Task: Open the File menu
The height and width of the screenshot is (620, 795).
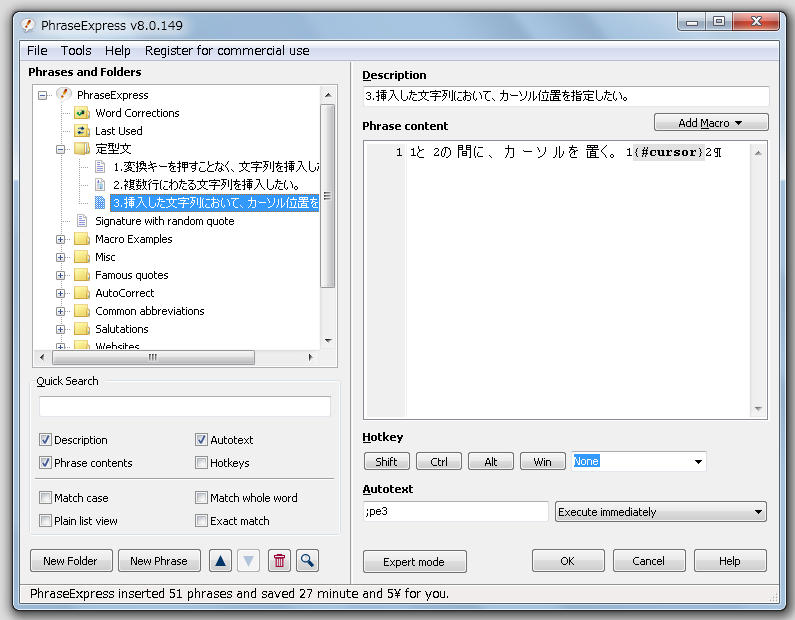Action: 37,51
